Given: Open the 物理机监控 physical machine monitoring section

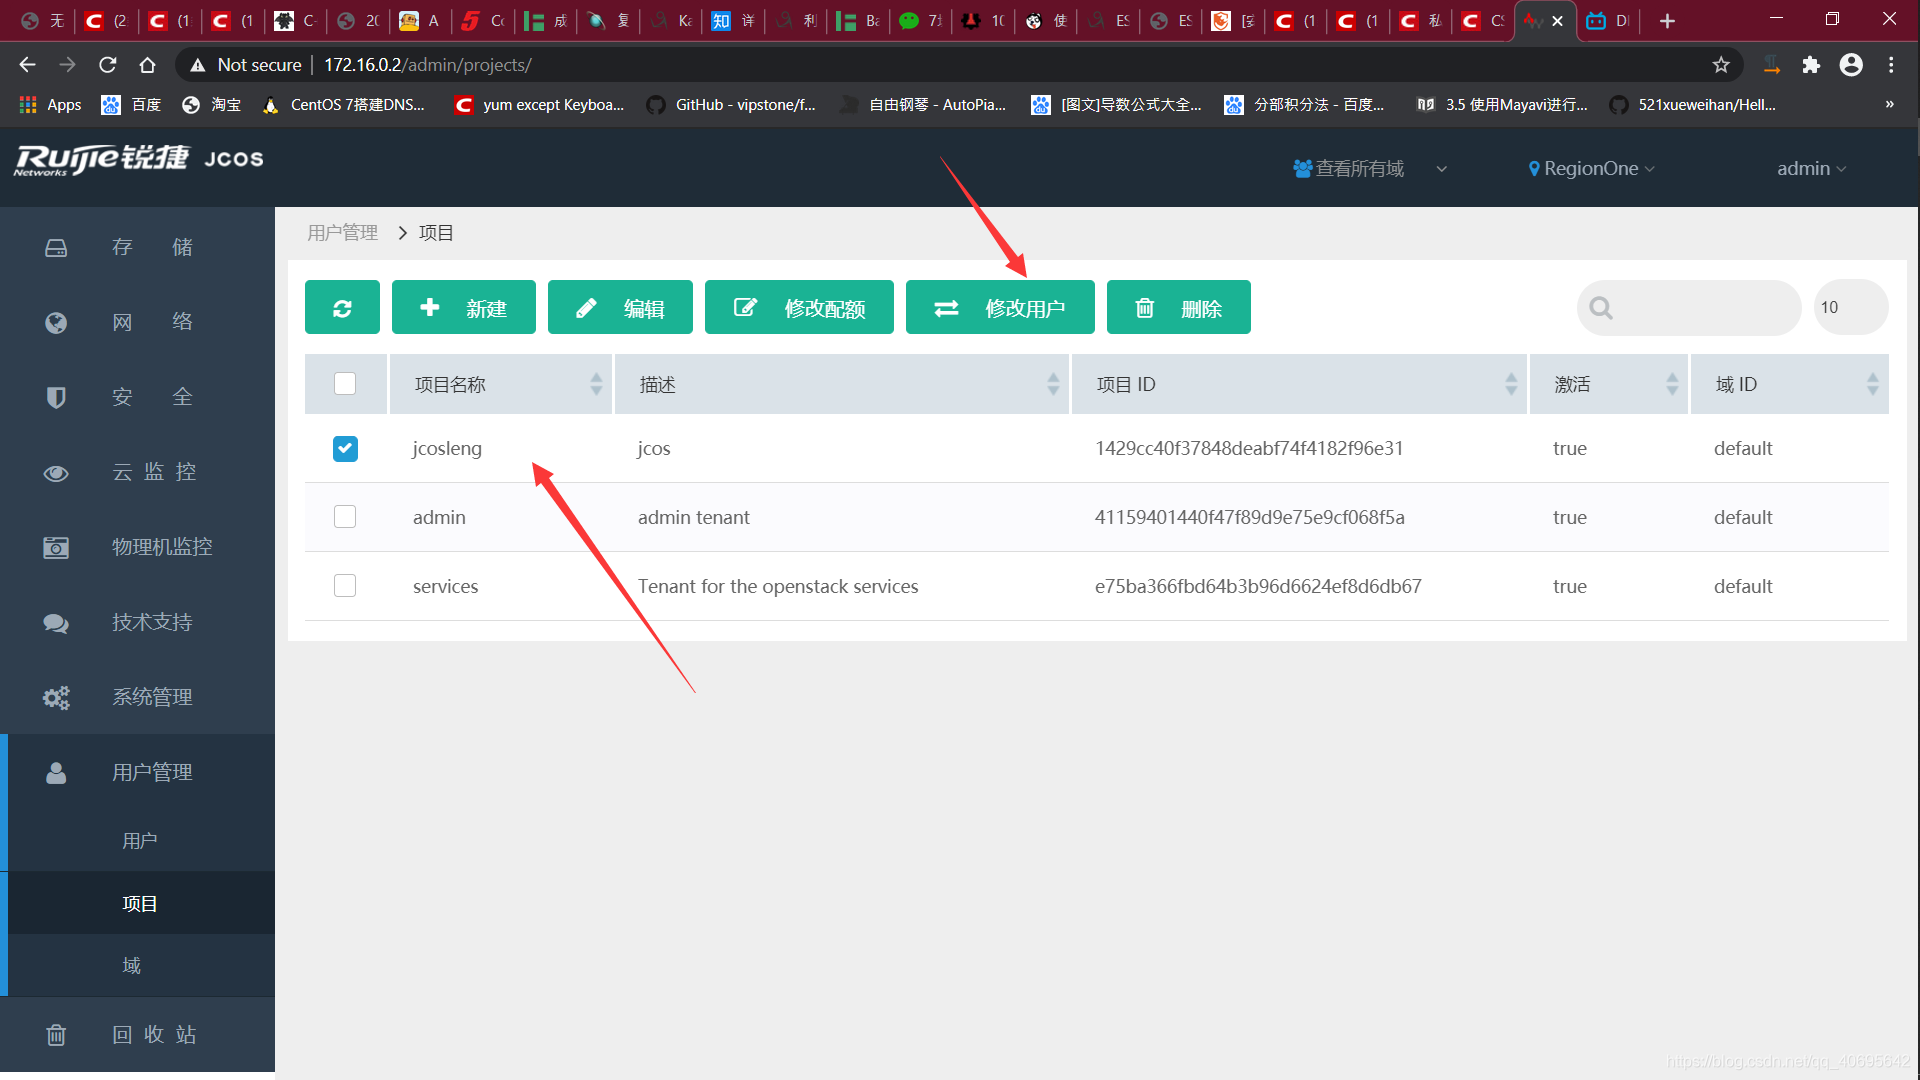Looking at the screenshot, I should pyautogui.click(x=138, y=547).
